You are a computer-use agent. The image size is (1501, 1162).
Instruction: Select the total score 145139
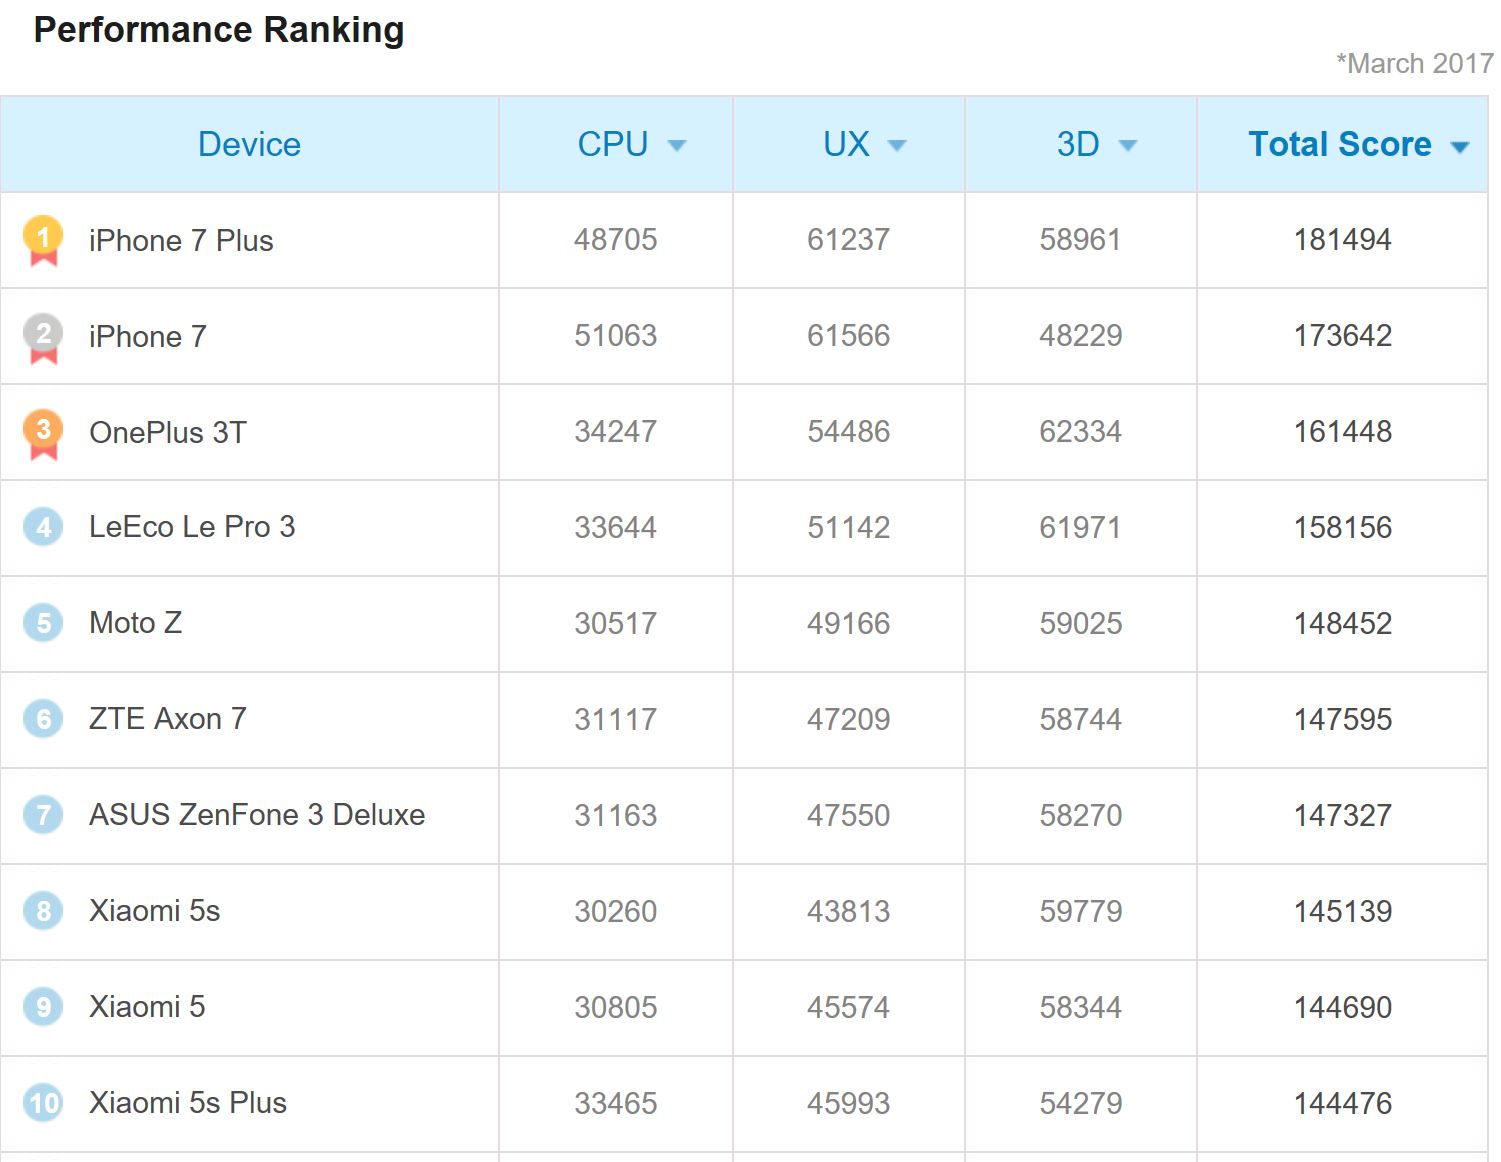pos(1343,912)
